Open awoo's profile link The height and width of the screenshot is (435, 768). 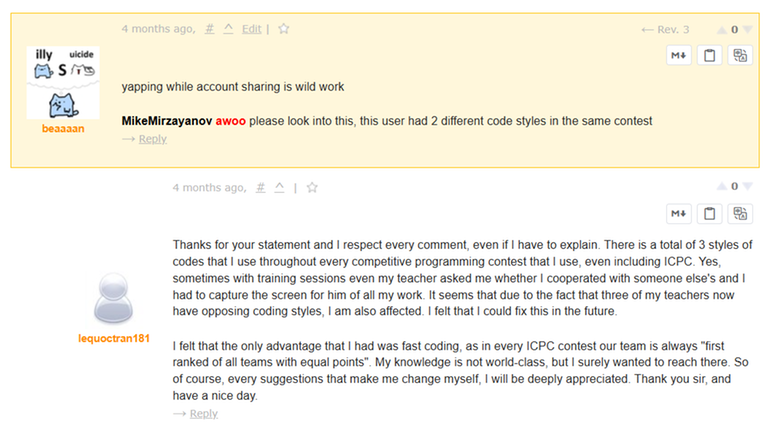[x=230, y=121]
